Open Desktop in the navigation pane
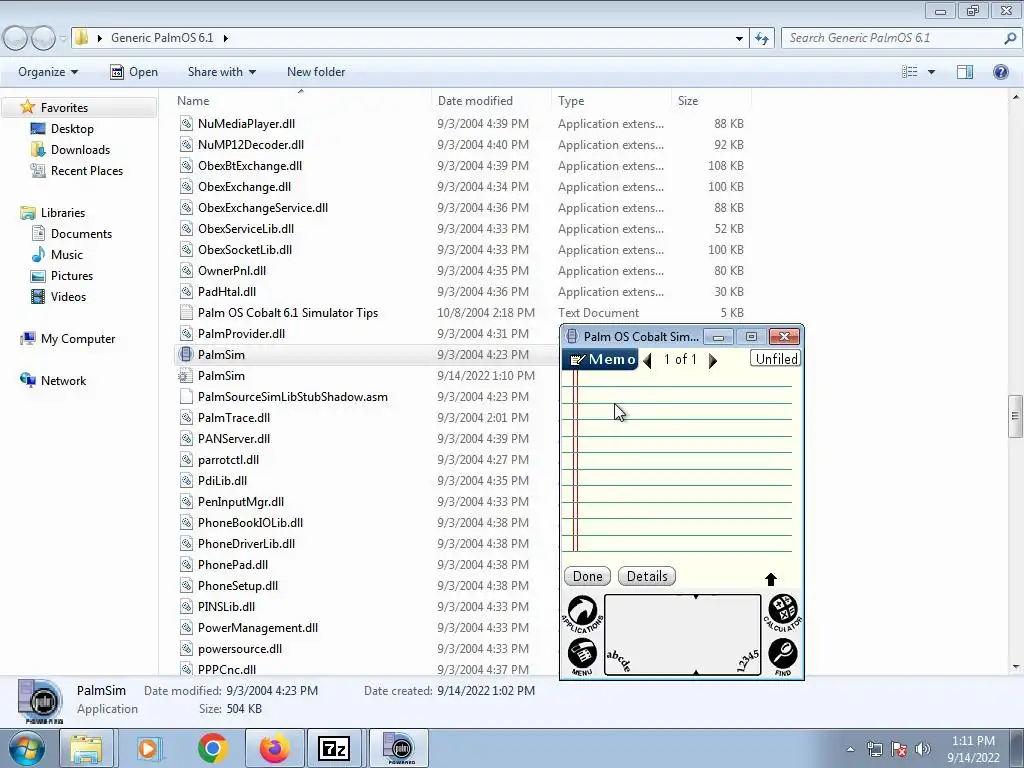 tap(72, 129)
